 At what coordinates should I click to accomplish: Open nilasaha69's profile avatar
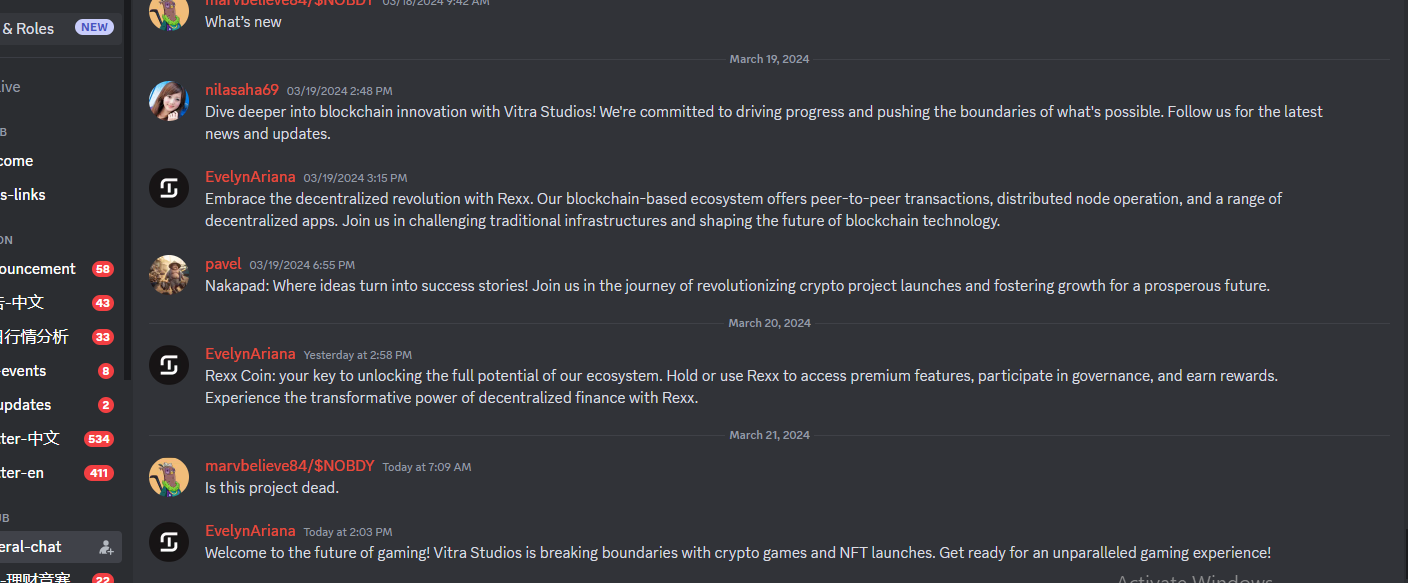[169, 101]
